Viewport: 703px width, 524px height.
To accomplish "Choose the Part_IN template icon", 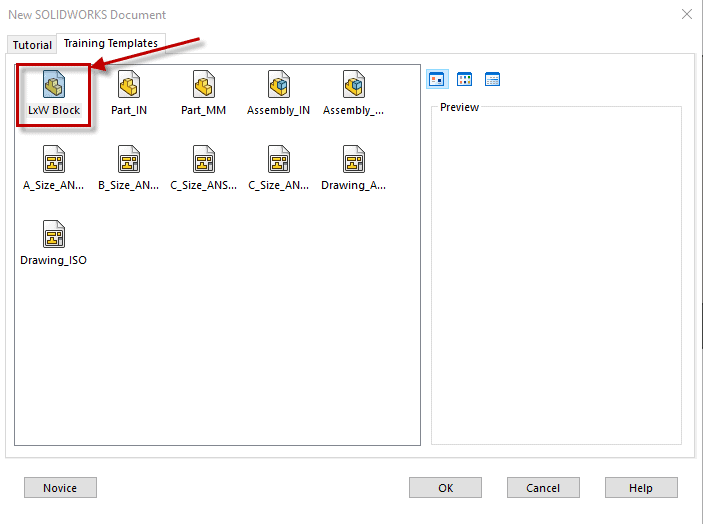I will [x=129, y=84].
